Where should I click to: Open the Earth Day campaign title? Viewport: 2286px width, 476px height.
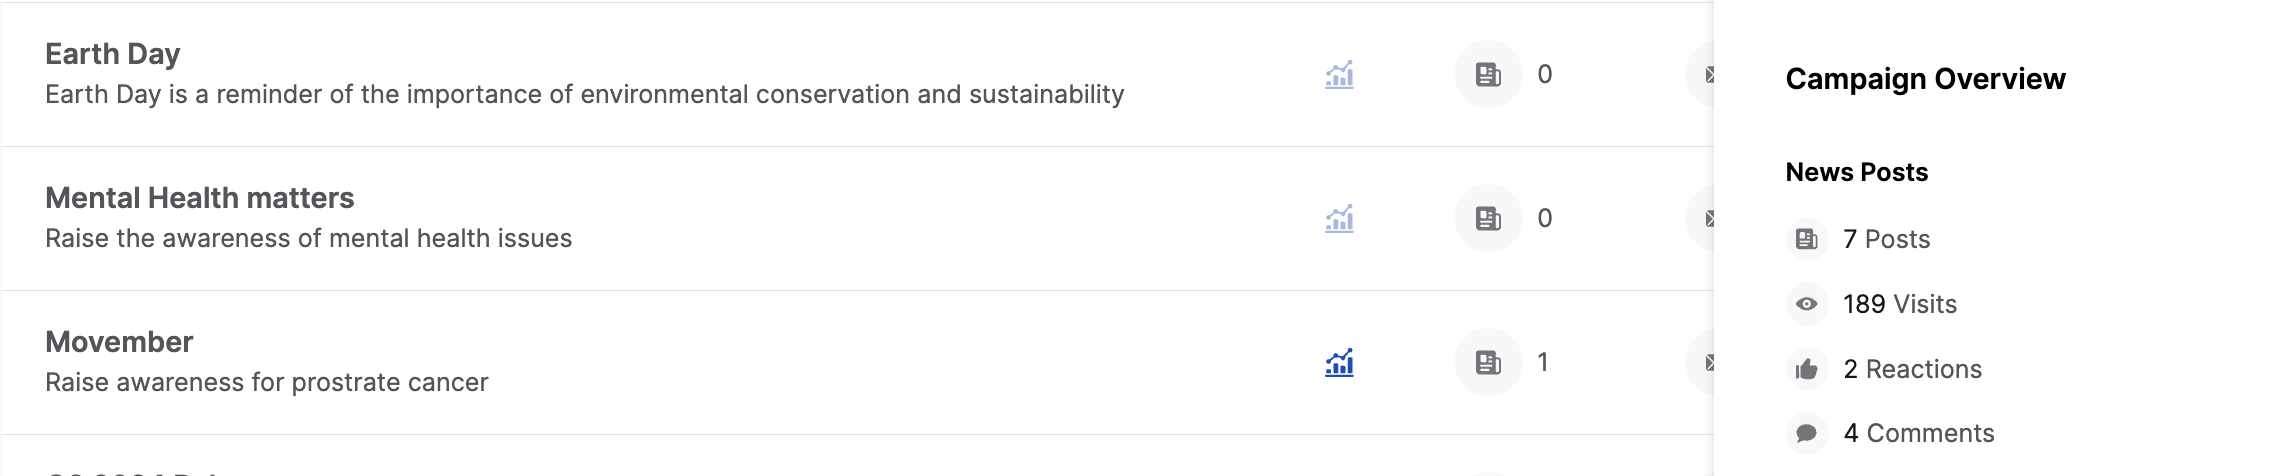coord(113,54)
